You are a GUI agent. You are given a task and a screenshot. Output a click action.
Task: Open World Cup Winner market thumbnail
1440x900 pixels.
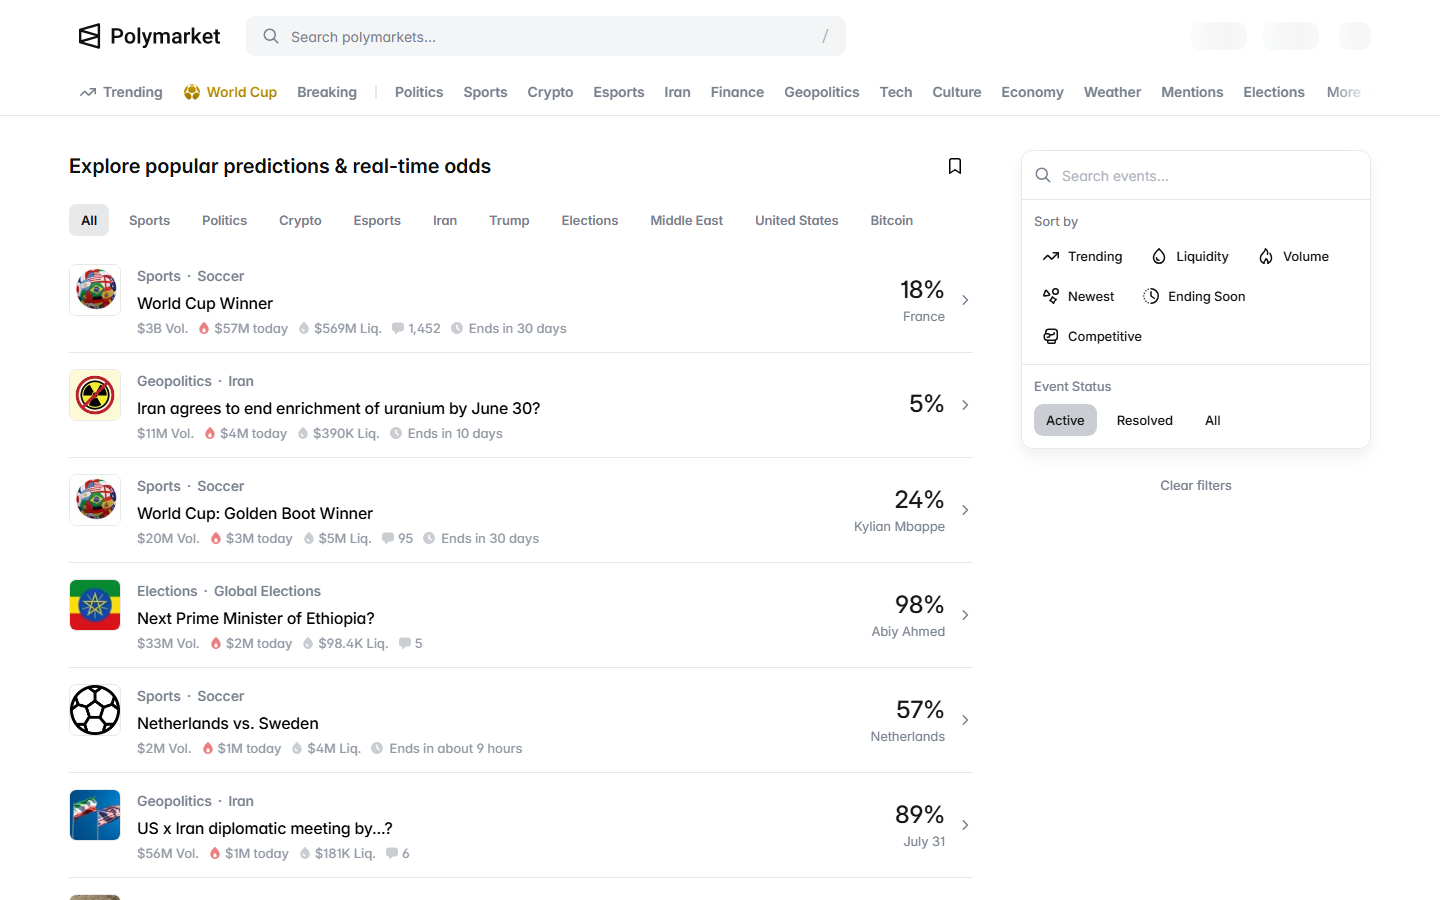click(95, 290)
